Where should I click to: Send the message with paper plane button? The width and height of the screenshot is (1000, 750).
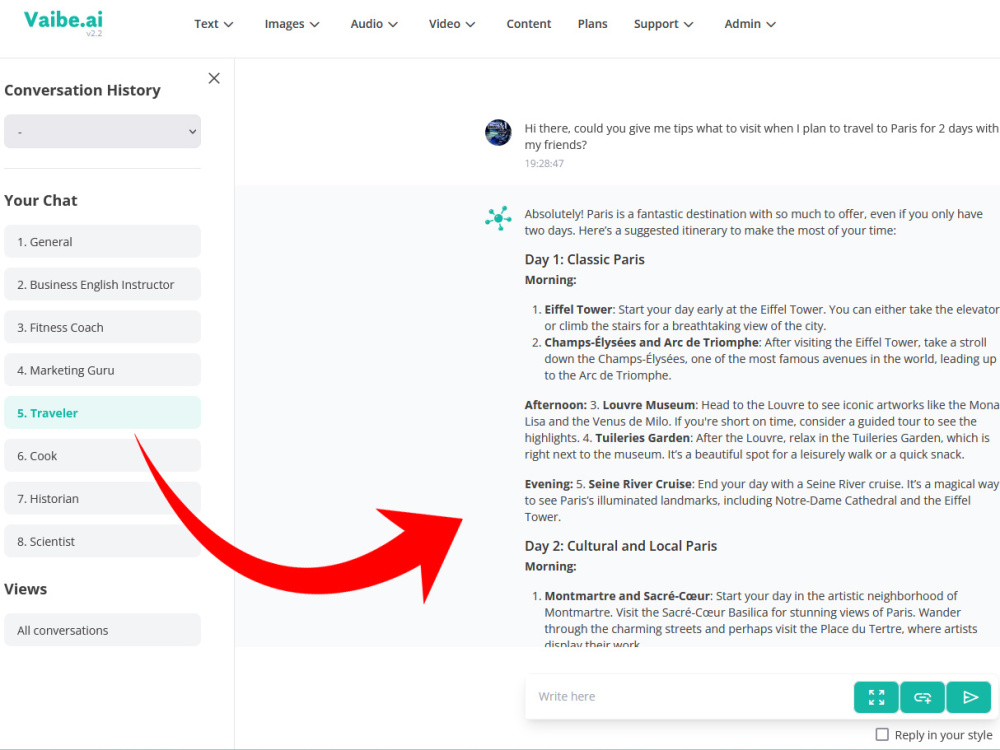point(969,697)
